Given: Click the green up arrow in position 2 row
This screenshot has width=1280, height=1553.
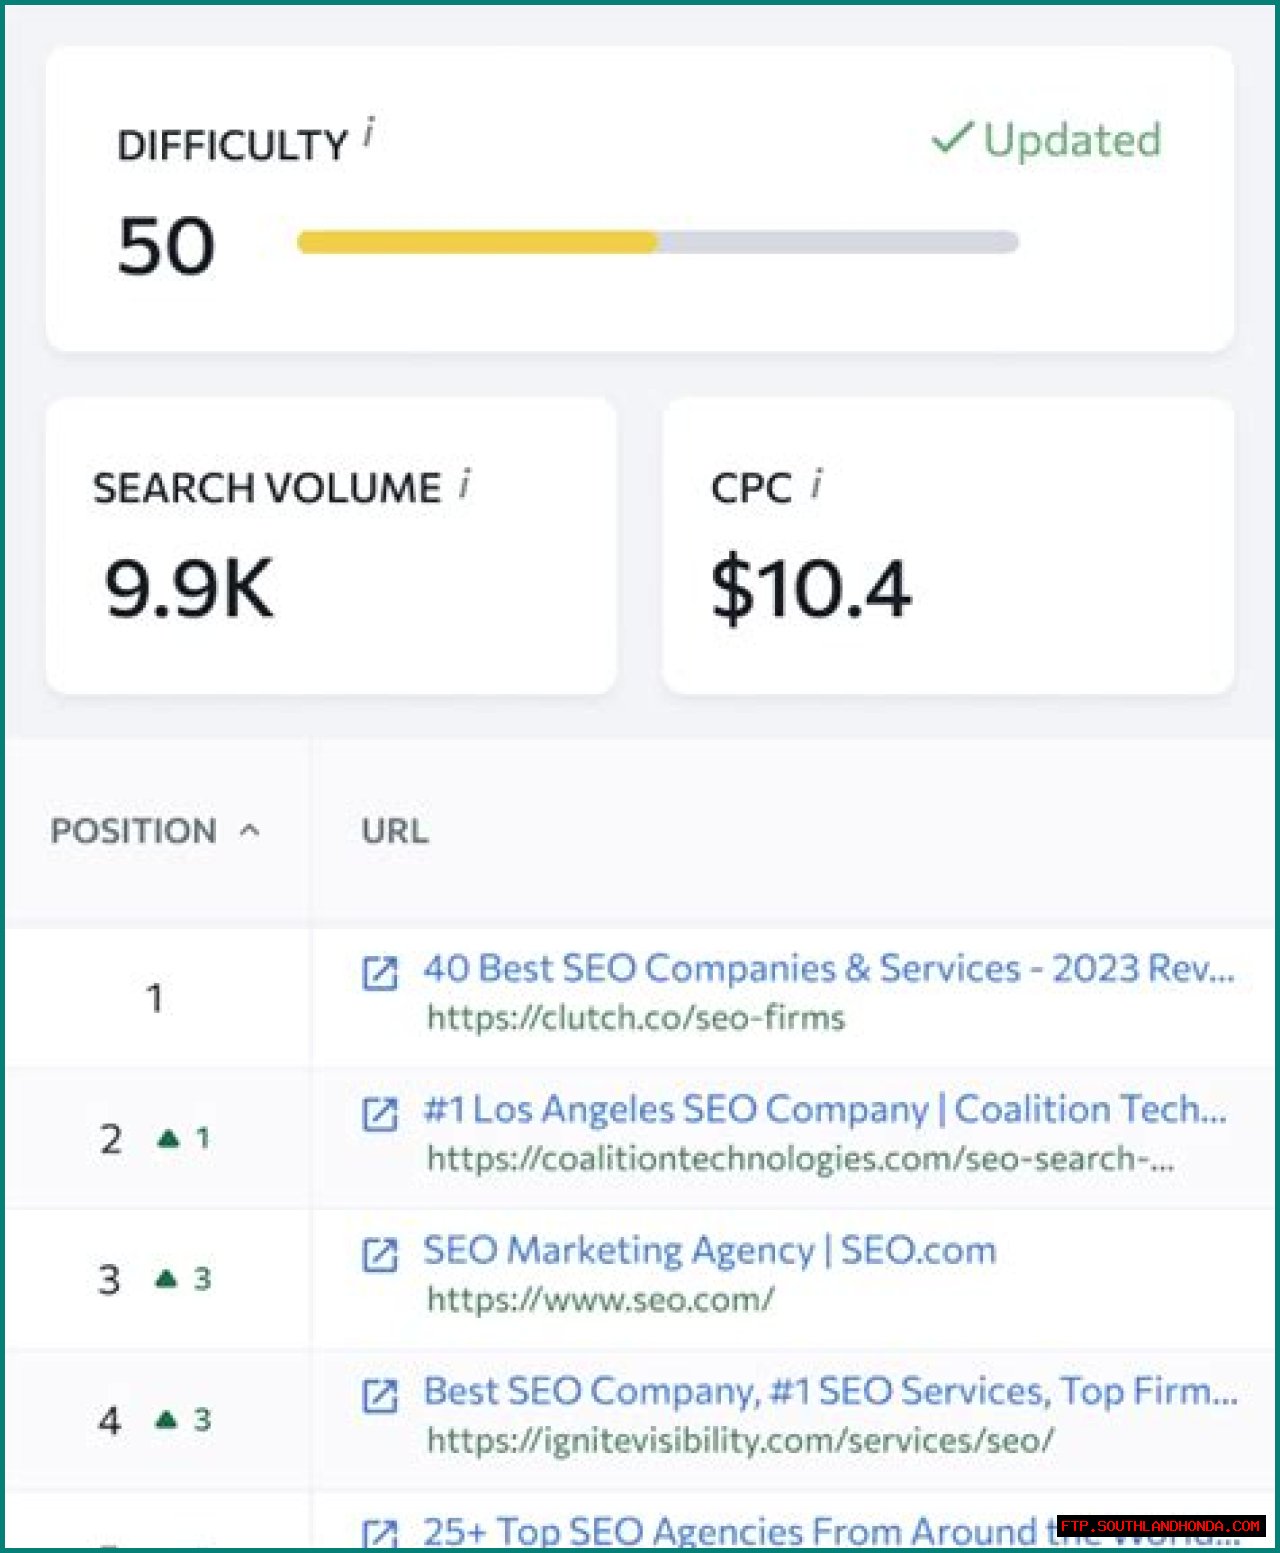Looking at the screenshot, I should (169, 1138).
